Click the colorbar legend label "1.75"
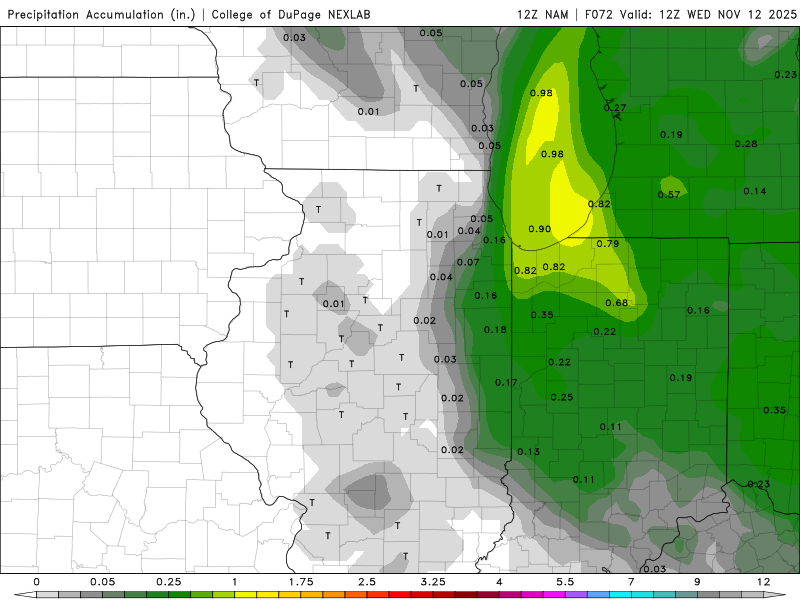 pyautogui.click(x=301, y=582)
